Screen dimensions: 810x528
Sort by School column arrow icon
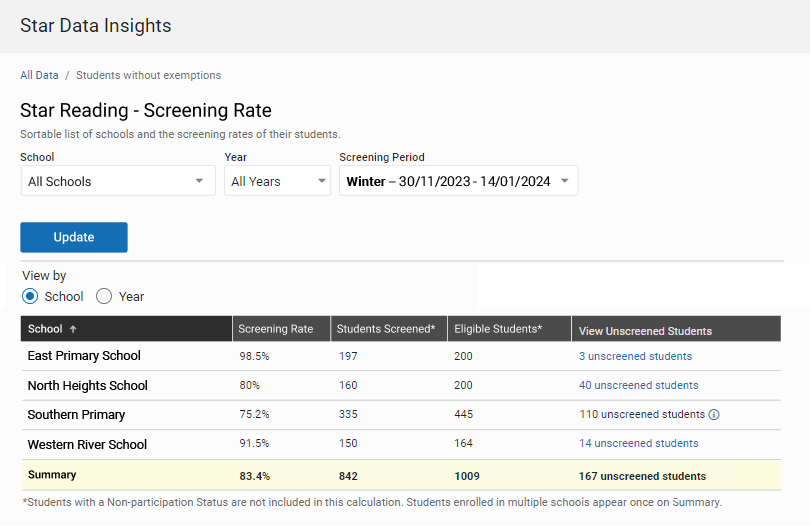(x=73, y=329)
